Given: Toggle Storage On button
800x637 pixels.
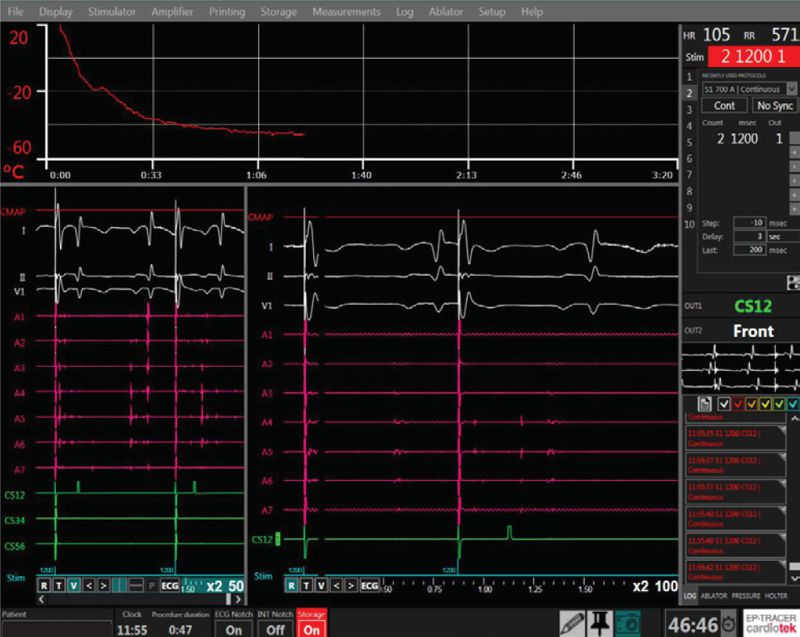Looking at the screenshot, I should [311, 629].
